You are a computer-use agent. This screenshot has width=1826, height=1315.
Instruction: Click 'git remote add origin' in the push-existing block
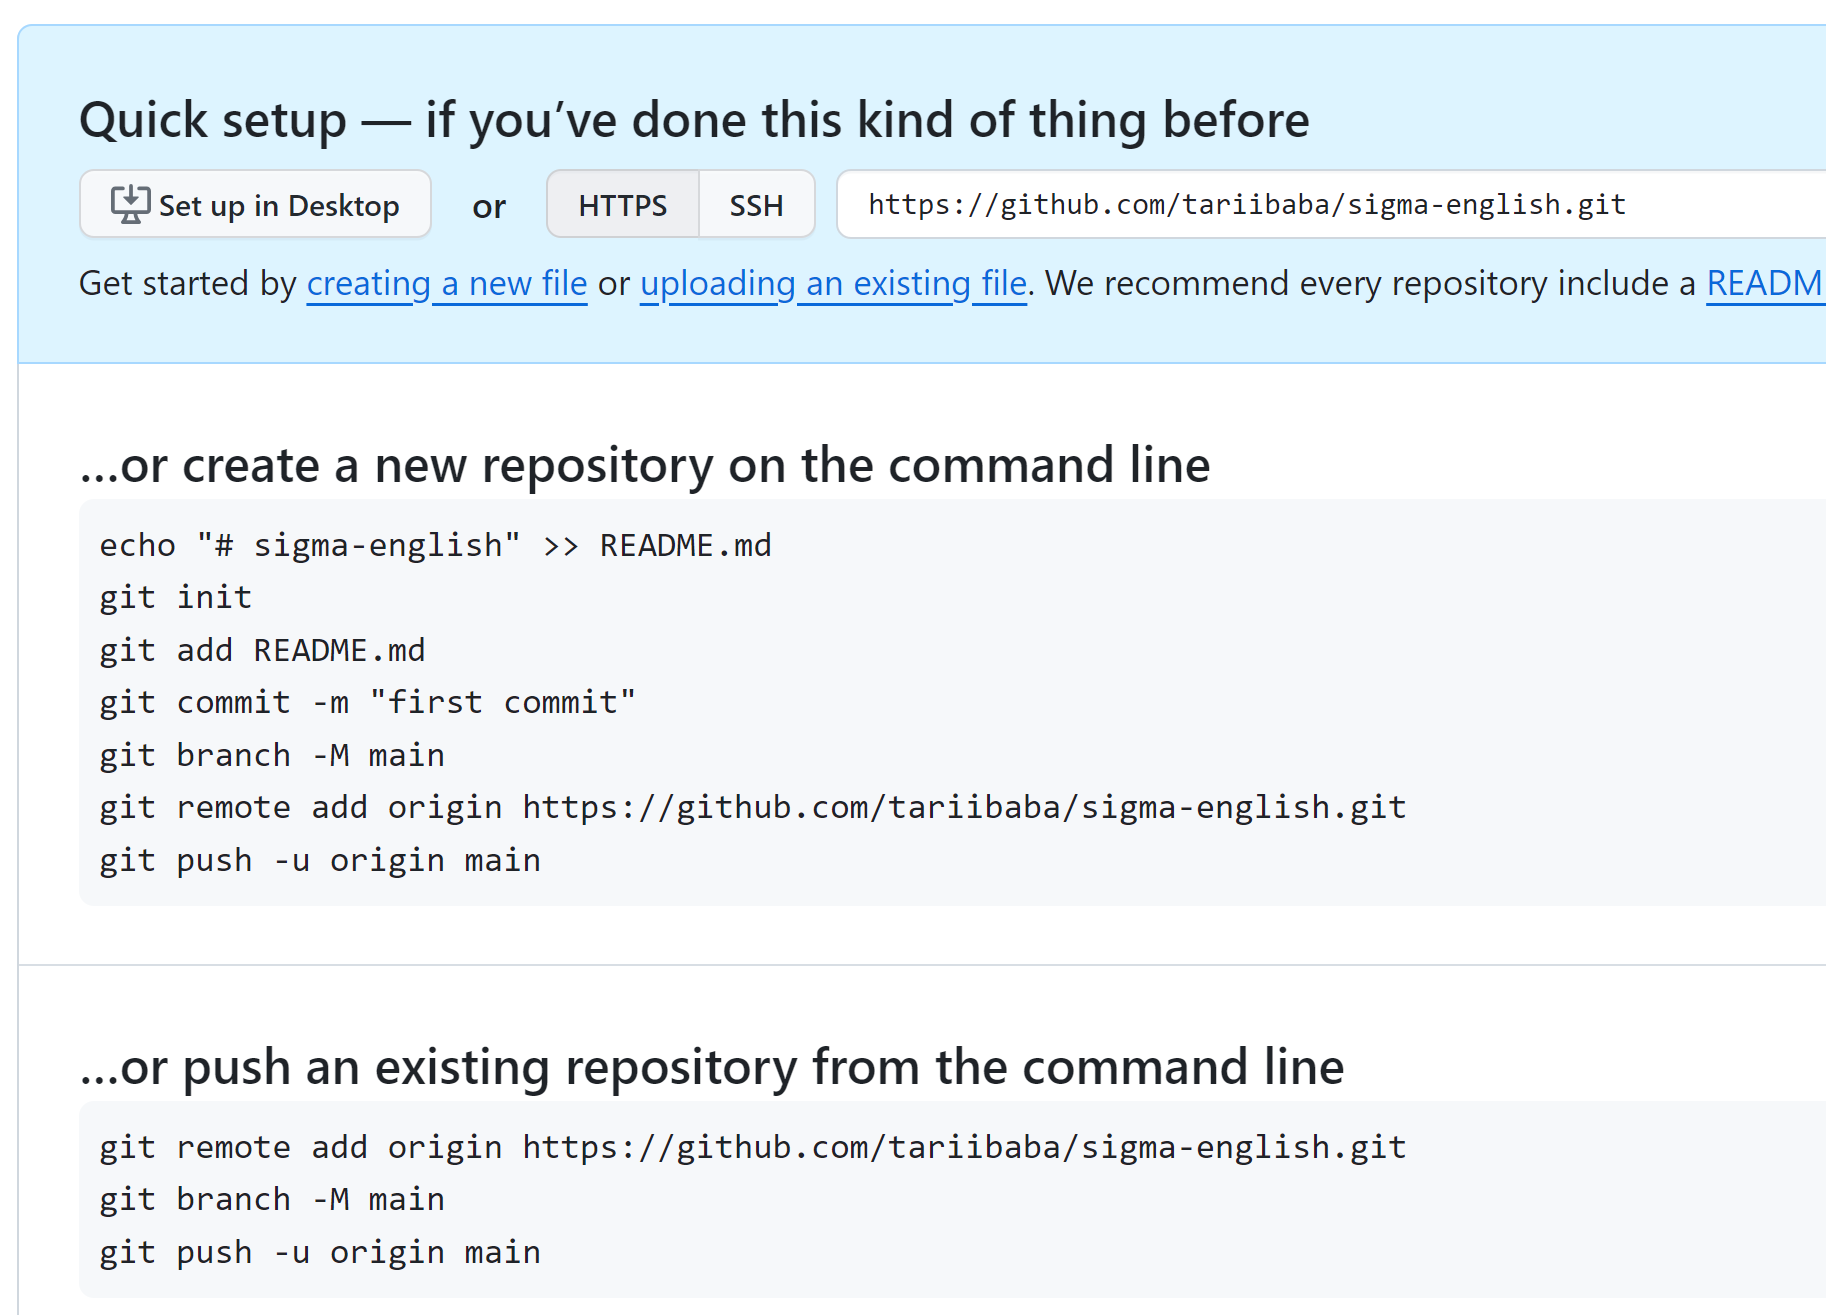click(752, 1148)
